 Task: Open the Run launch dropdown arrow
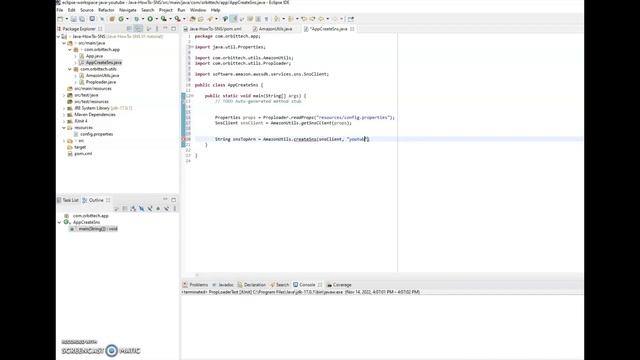(156, 19)
